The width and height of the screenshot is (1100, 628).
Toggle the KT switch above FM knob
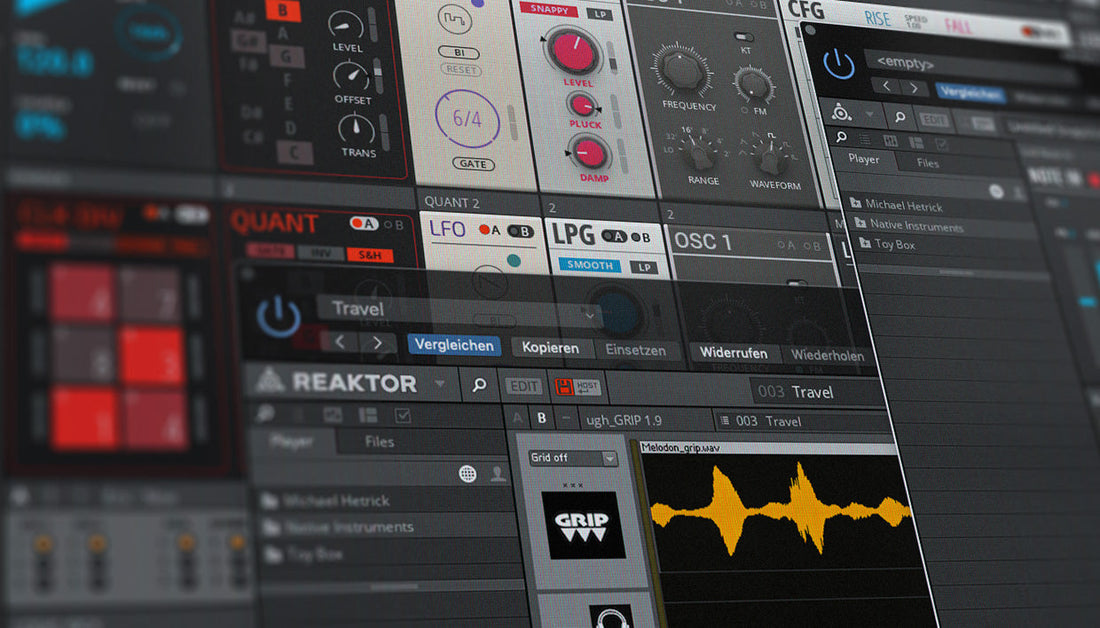tap(743, 37)
